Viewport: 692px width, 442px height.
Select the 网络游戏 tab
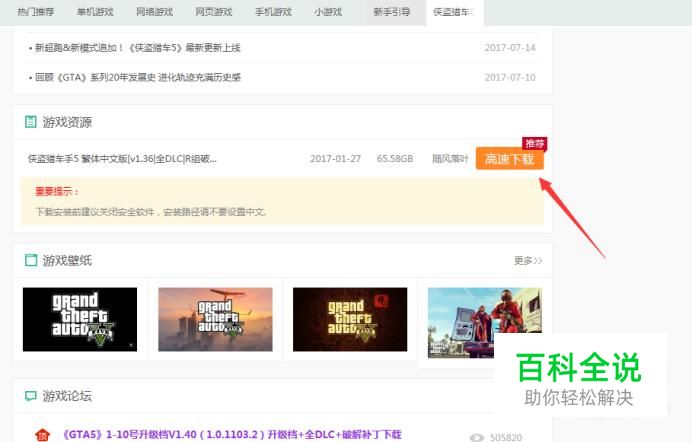coord(154,12)
